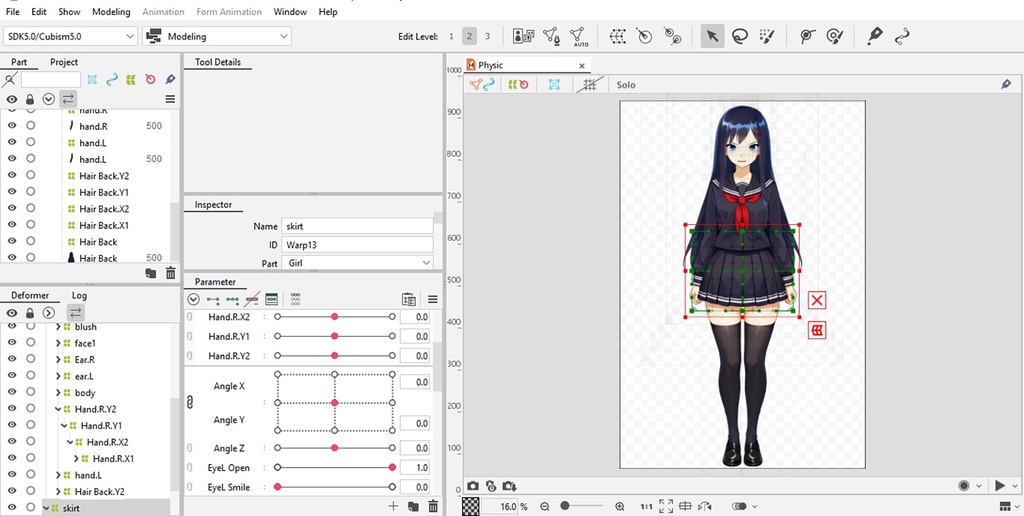Switch to the Project tab
1024x516 pixels.
pos(64,62)
